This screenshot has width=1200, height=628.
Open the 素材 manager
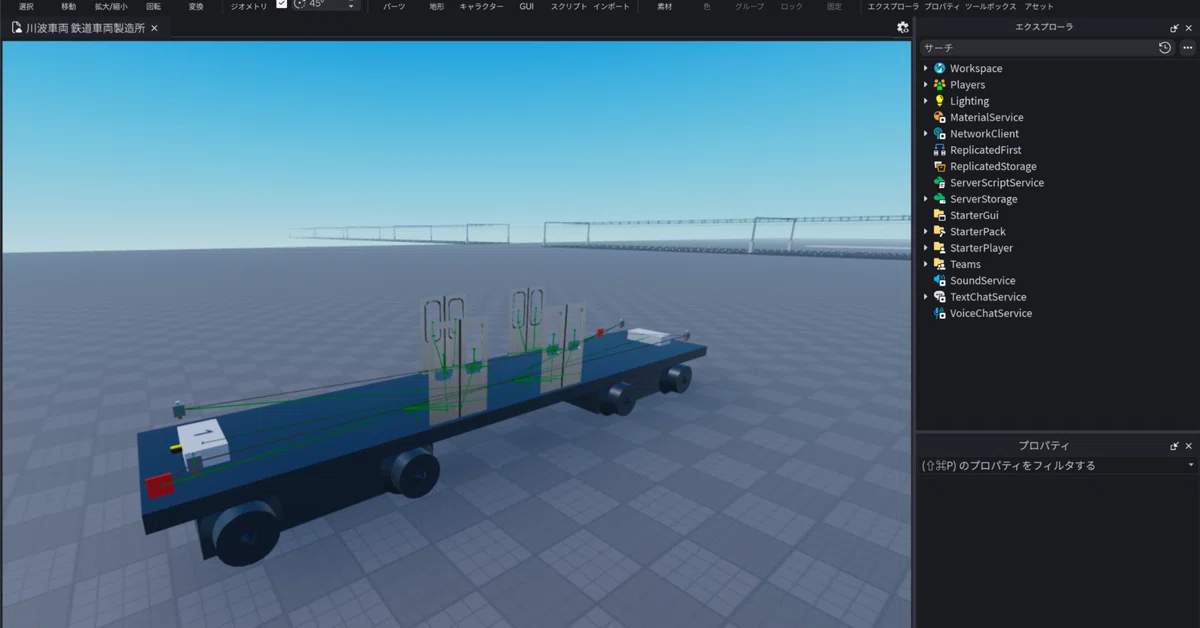(x=664, y=6)
